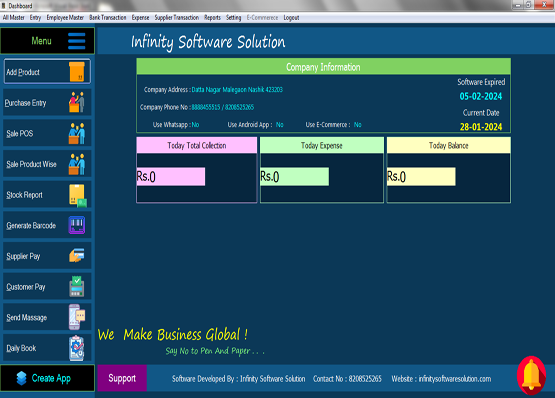Click the Today Total Collection Rs.0 field
Image resolution: width=555 pixels, height=398 pixels.
tap(171, 176)
